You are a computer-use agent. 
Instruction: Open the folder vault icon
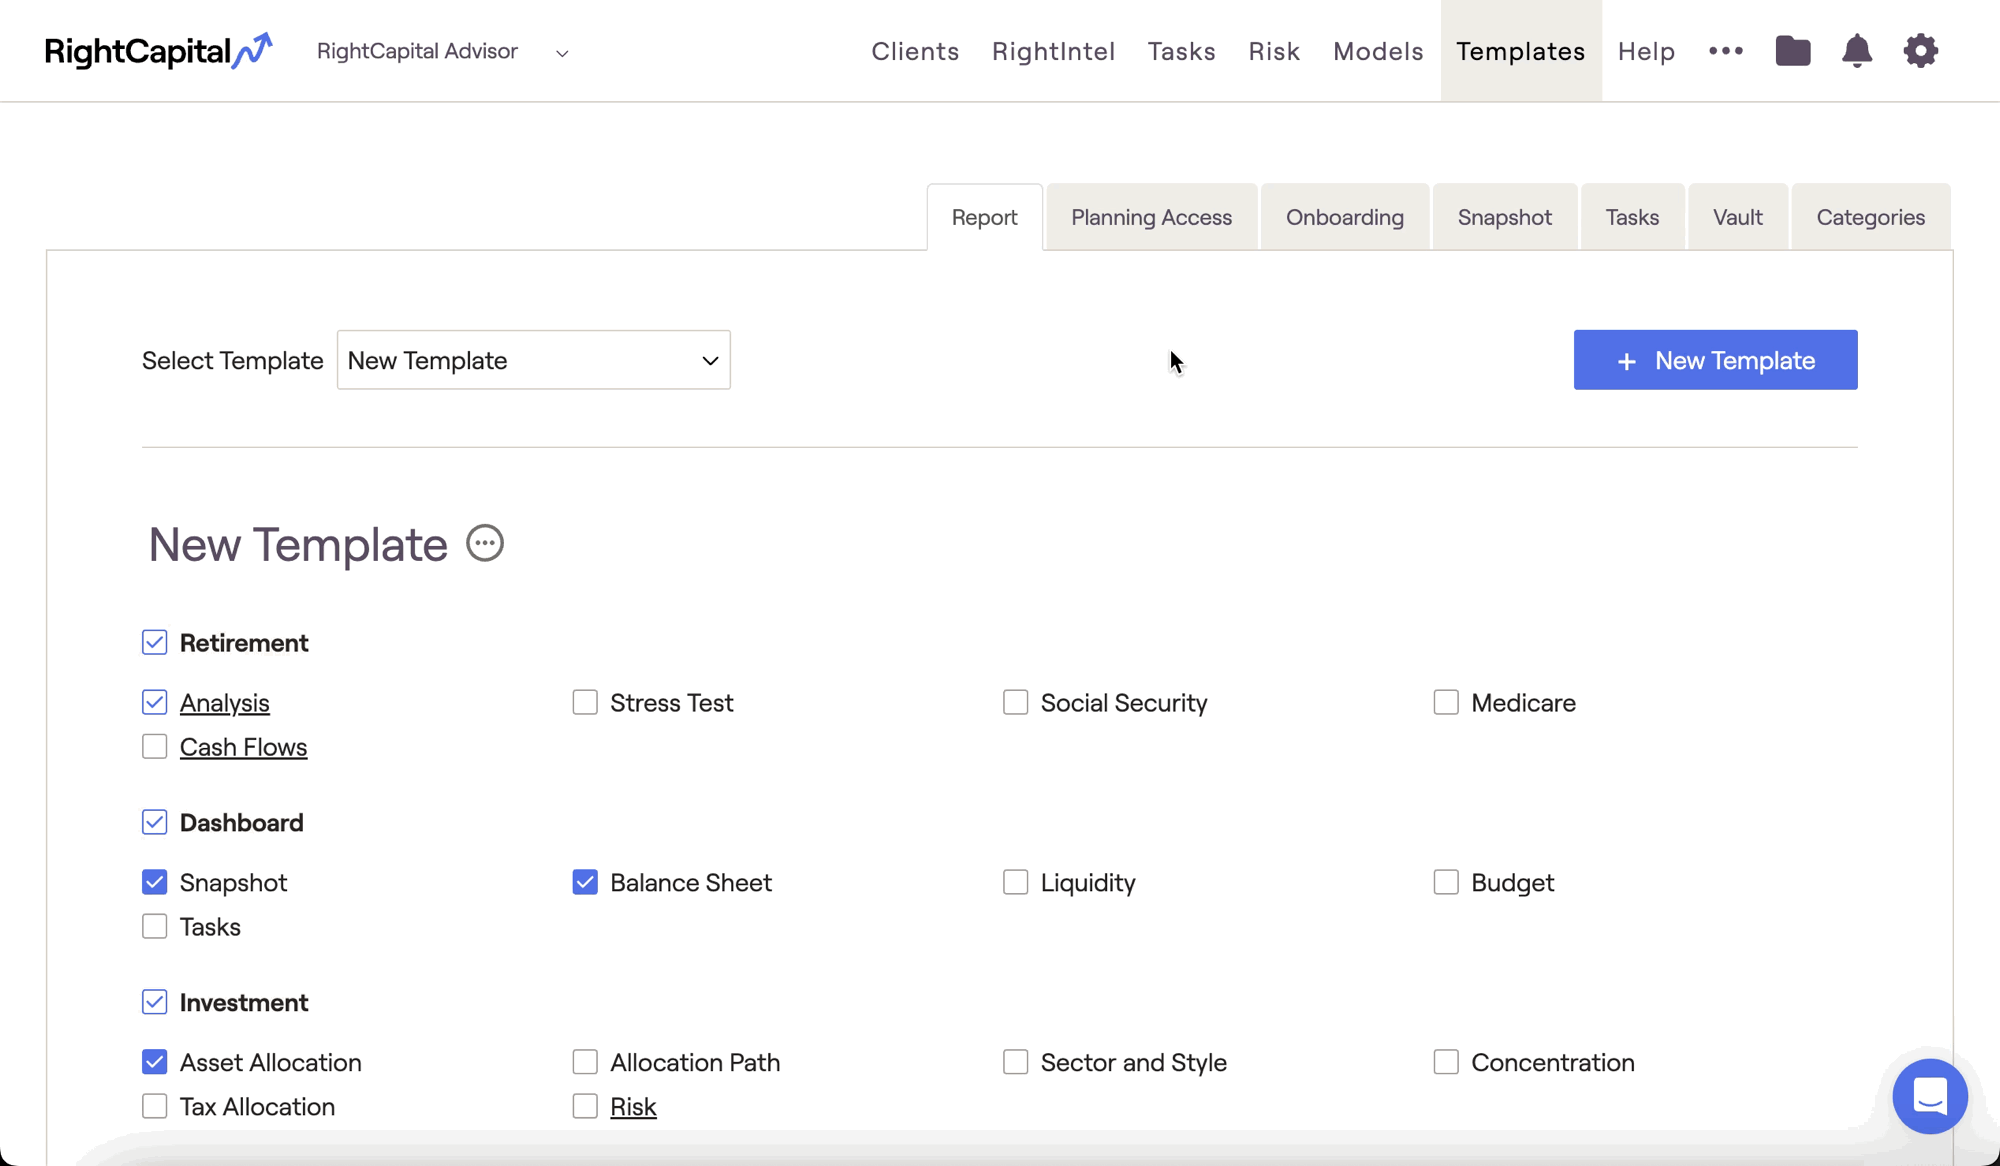coord(1793,51)
